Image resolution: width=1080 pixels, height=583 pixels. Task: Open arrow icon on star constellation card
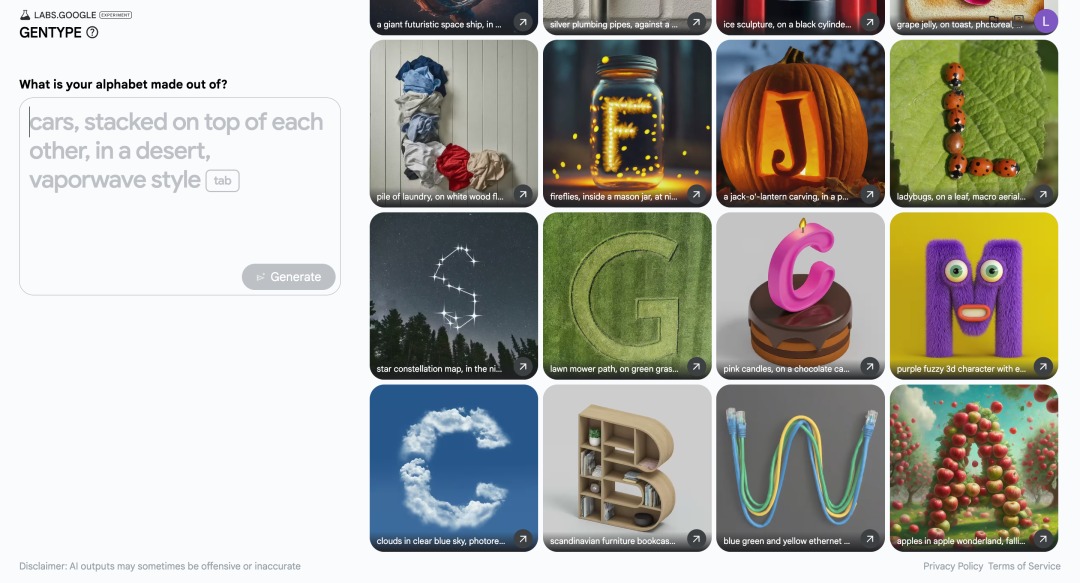523,367
